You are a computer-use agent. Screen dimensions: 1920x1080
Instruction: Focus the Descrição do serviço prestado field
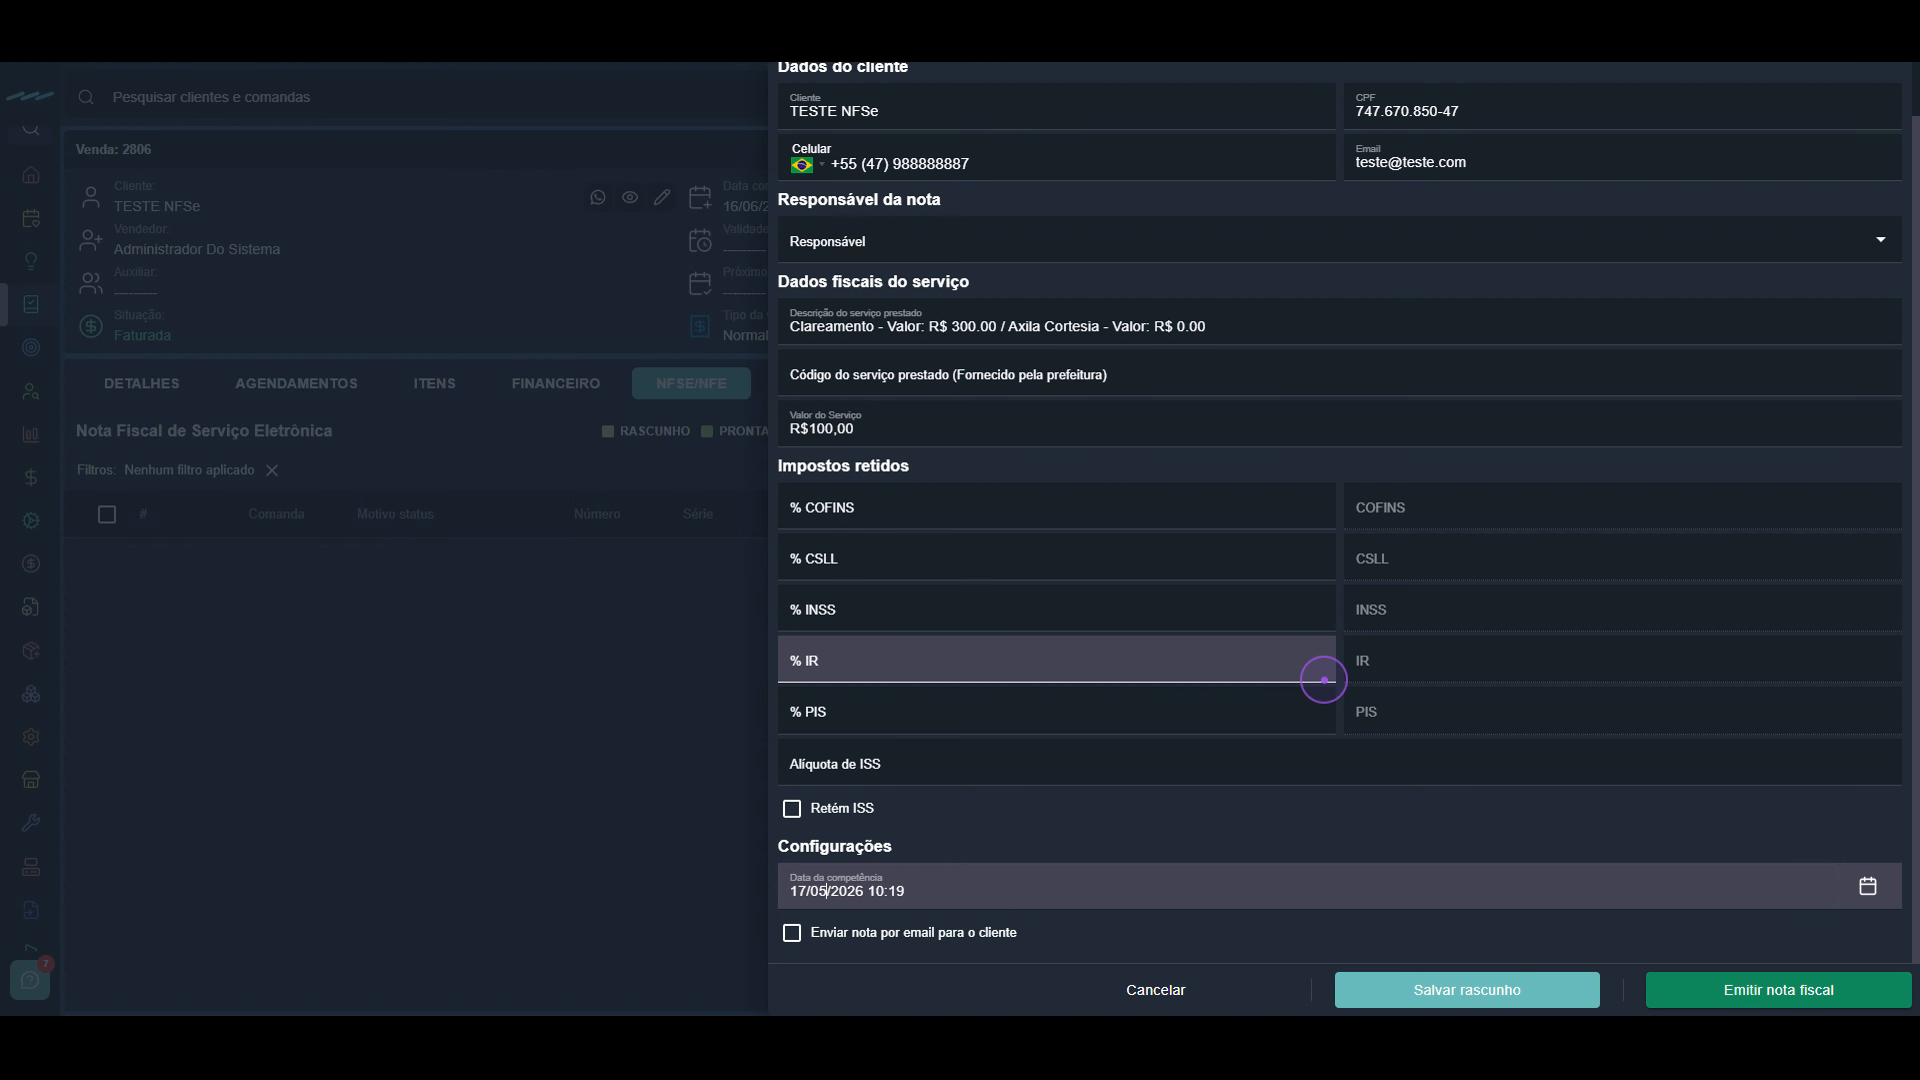[x=1340, y=322]
